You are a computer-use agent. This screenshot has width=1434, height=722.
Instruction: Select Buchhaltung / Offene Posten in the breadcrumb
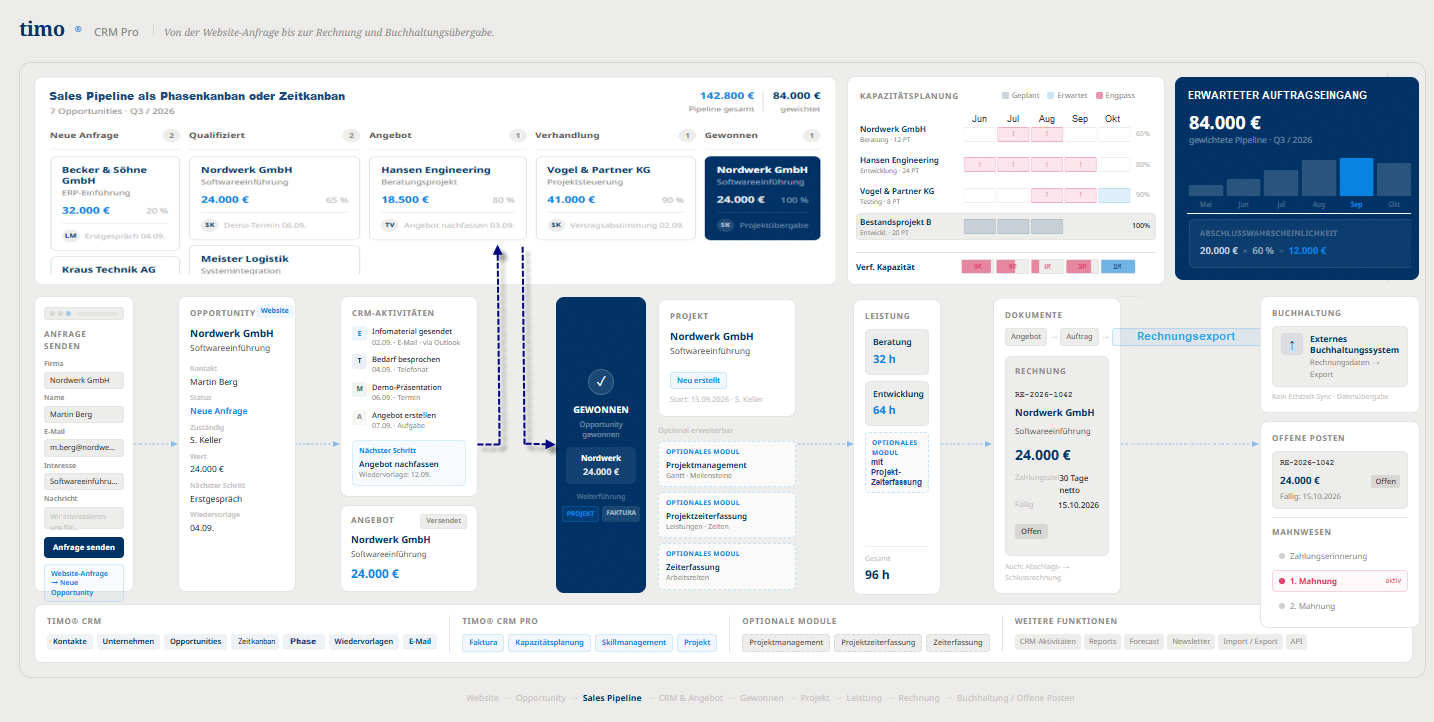point(1016,698)
